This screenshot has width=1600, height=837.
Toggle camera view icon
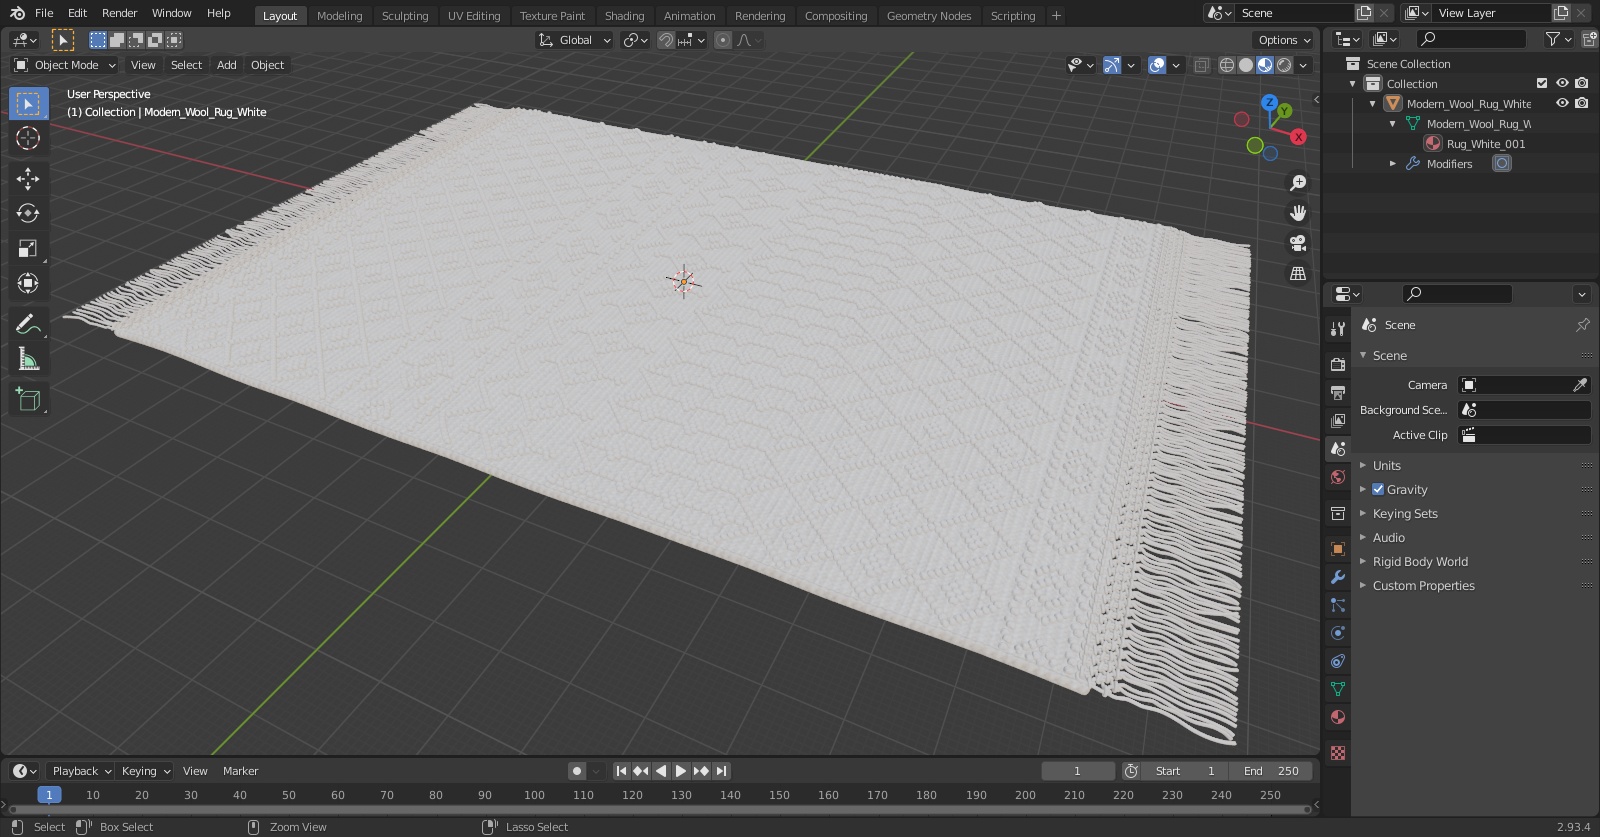tap(1298, 243)
